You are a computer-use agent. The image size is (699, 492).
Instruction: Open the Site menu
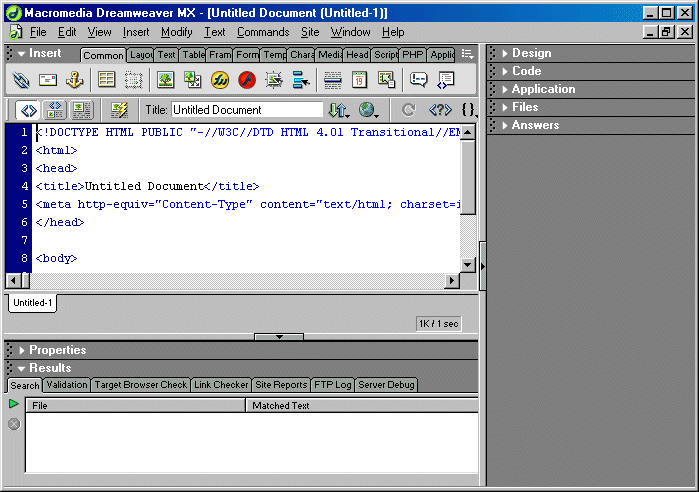tap(310, 32)
